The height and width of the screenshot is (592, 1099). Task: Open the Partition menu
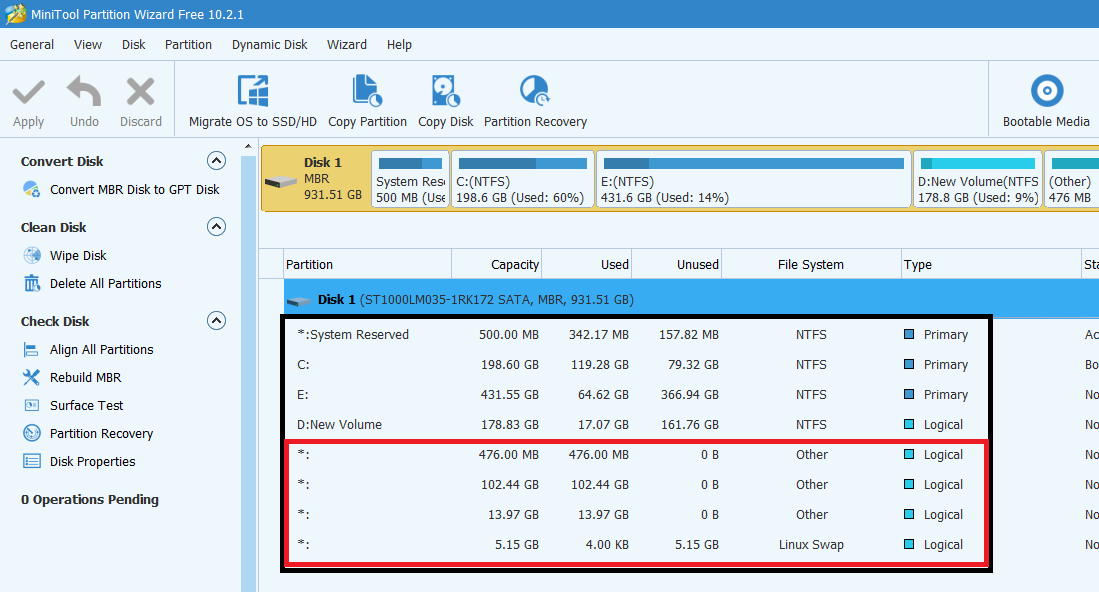pos(188,44)
